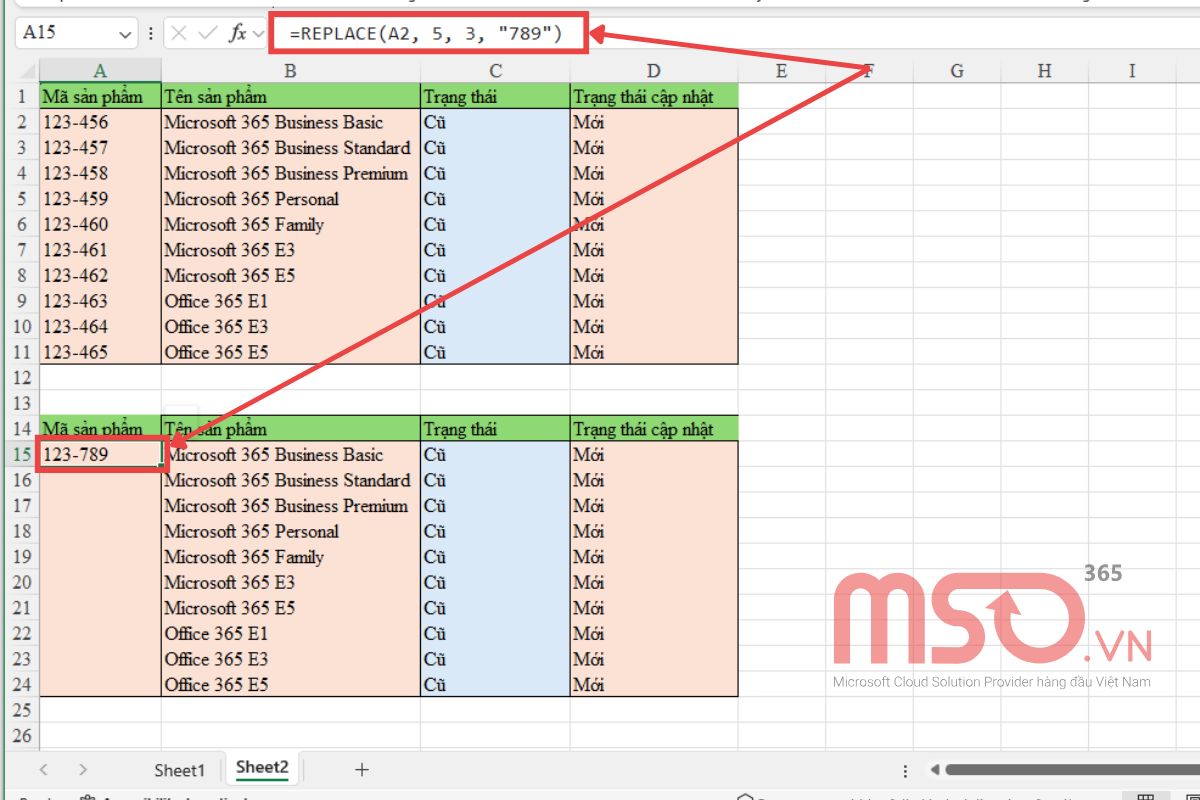Click 'Trạng thái' header in row 14
Image resolution: width=1200 pixels, height=800 pixels.
point(495,429)
